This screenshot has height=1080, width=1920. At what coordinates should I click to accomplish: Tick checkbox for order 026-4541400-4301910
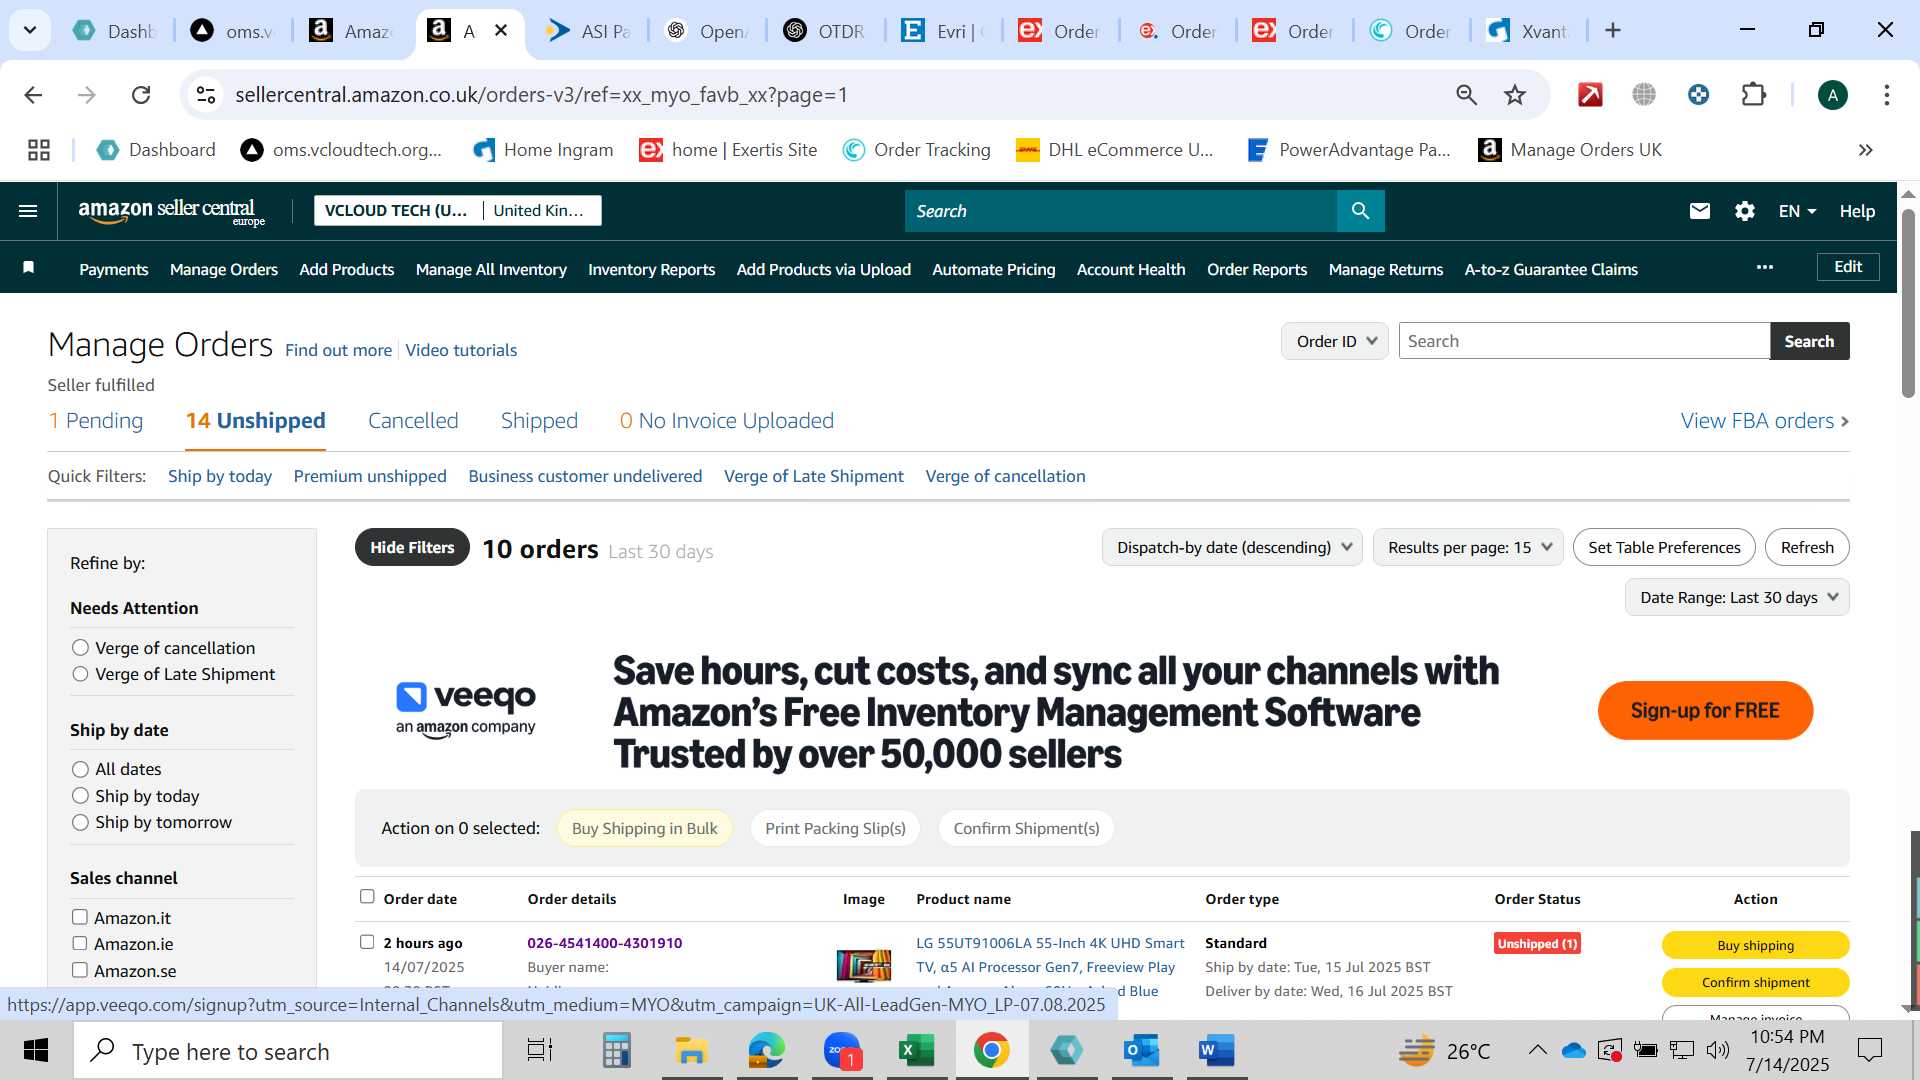coord(367,942)
